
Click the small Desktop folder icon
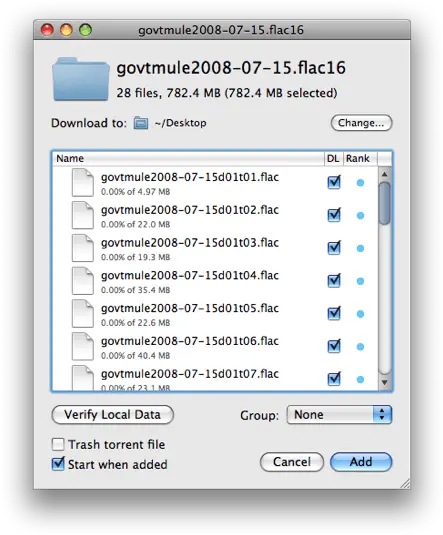[x=141, y=123]
